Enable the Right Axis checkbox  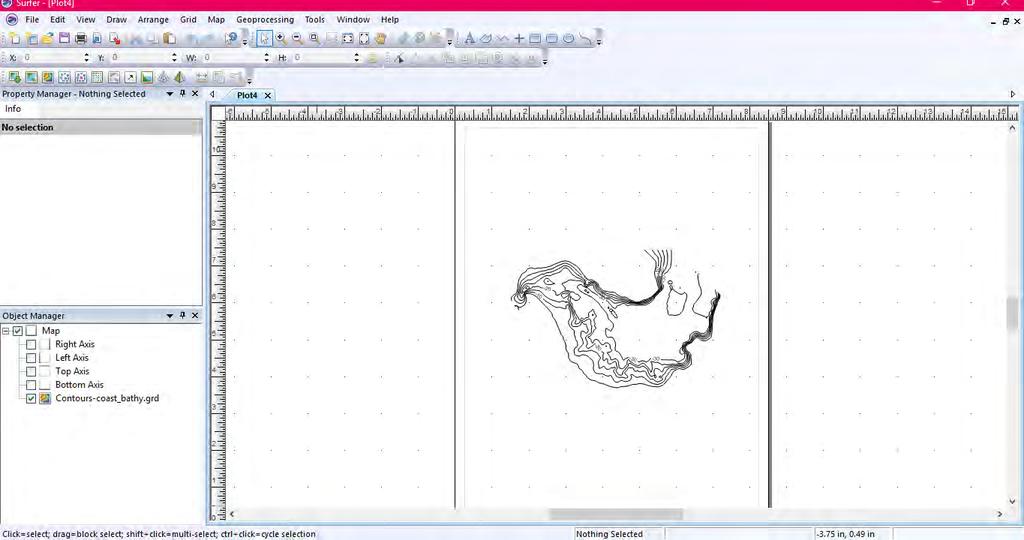pos(31,344)
